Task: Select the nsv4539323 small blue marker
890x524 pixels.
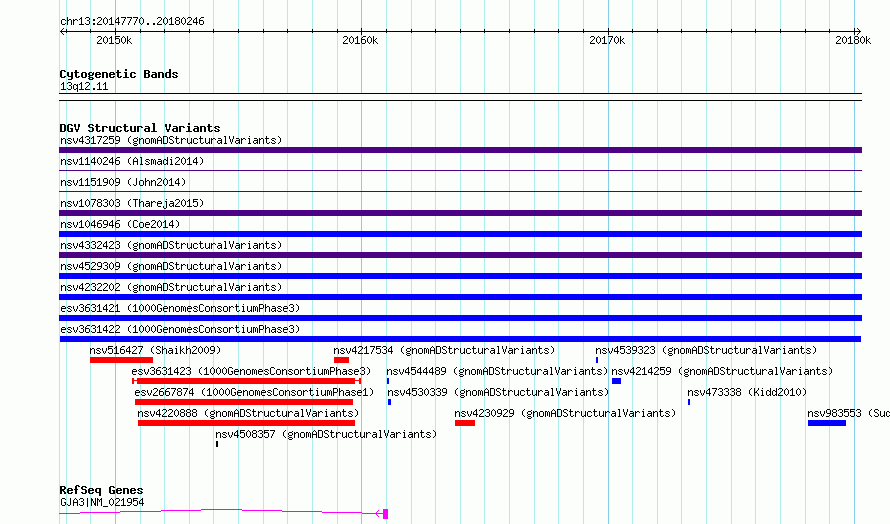Action: (x=597, y=360)
